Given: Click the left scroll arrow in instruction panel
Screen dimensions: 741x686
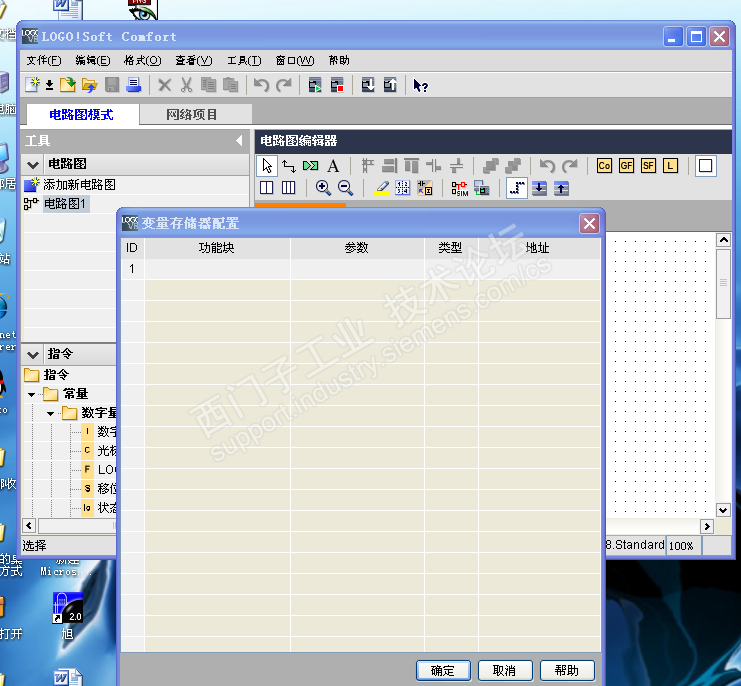Looking at the screenshot, I should pyautogui.click(x=29, y=525).
